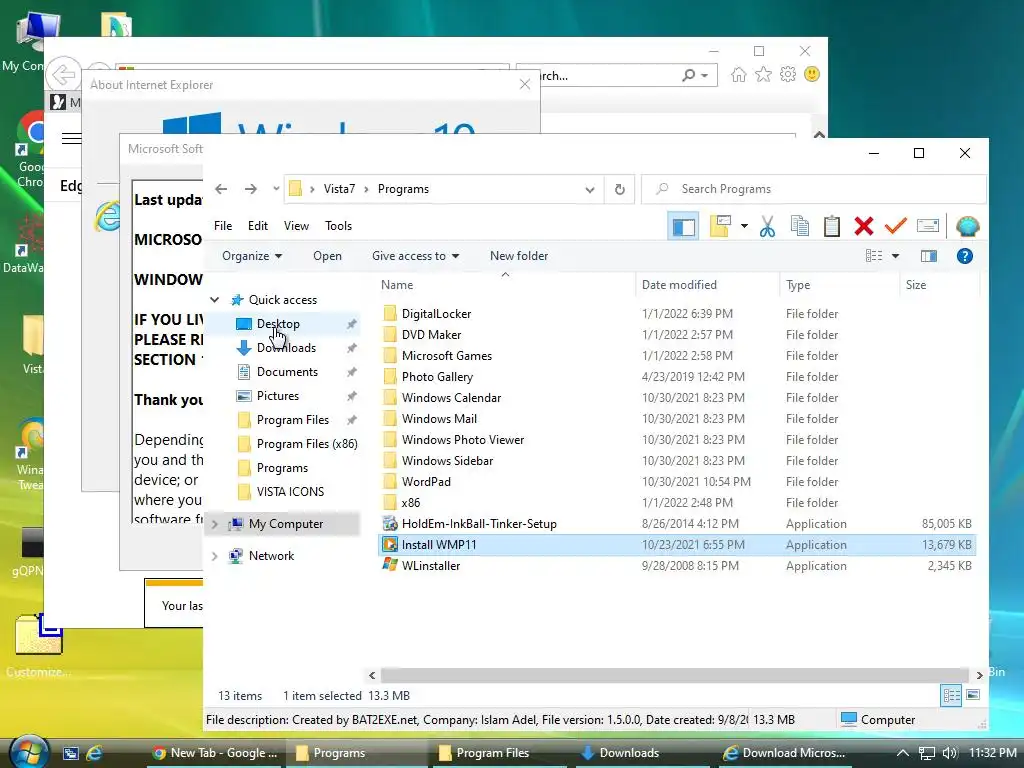Click the horizontal scrollbar in file list
The height and width of the screenshot is (768, 1024).
(674, 675)
